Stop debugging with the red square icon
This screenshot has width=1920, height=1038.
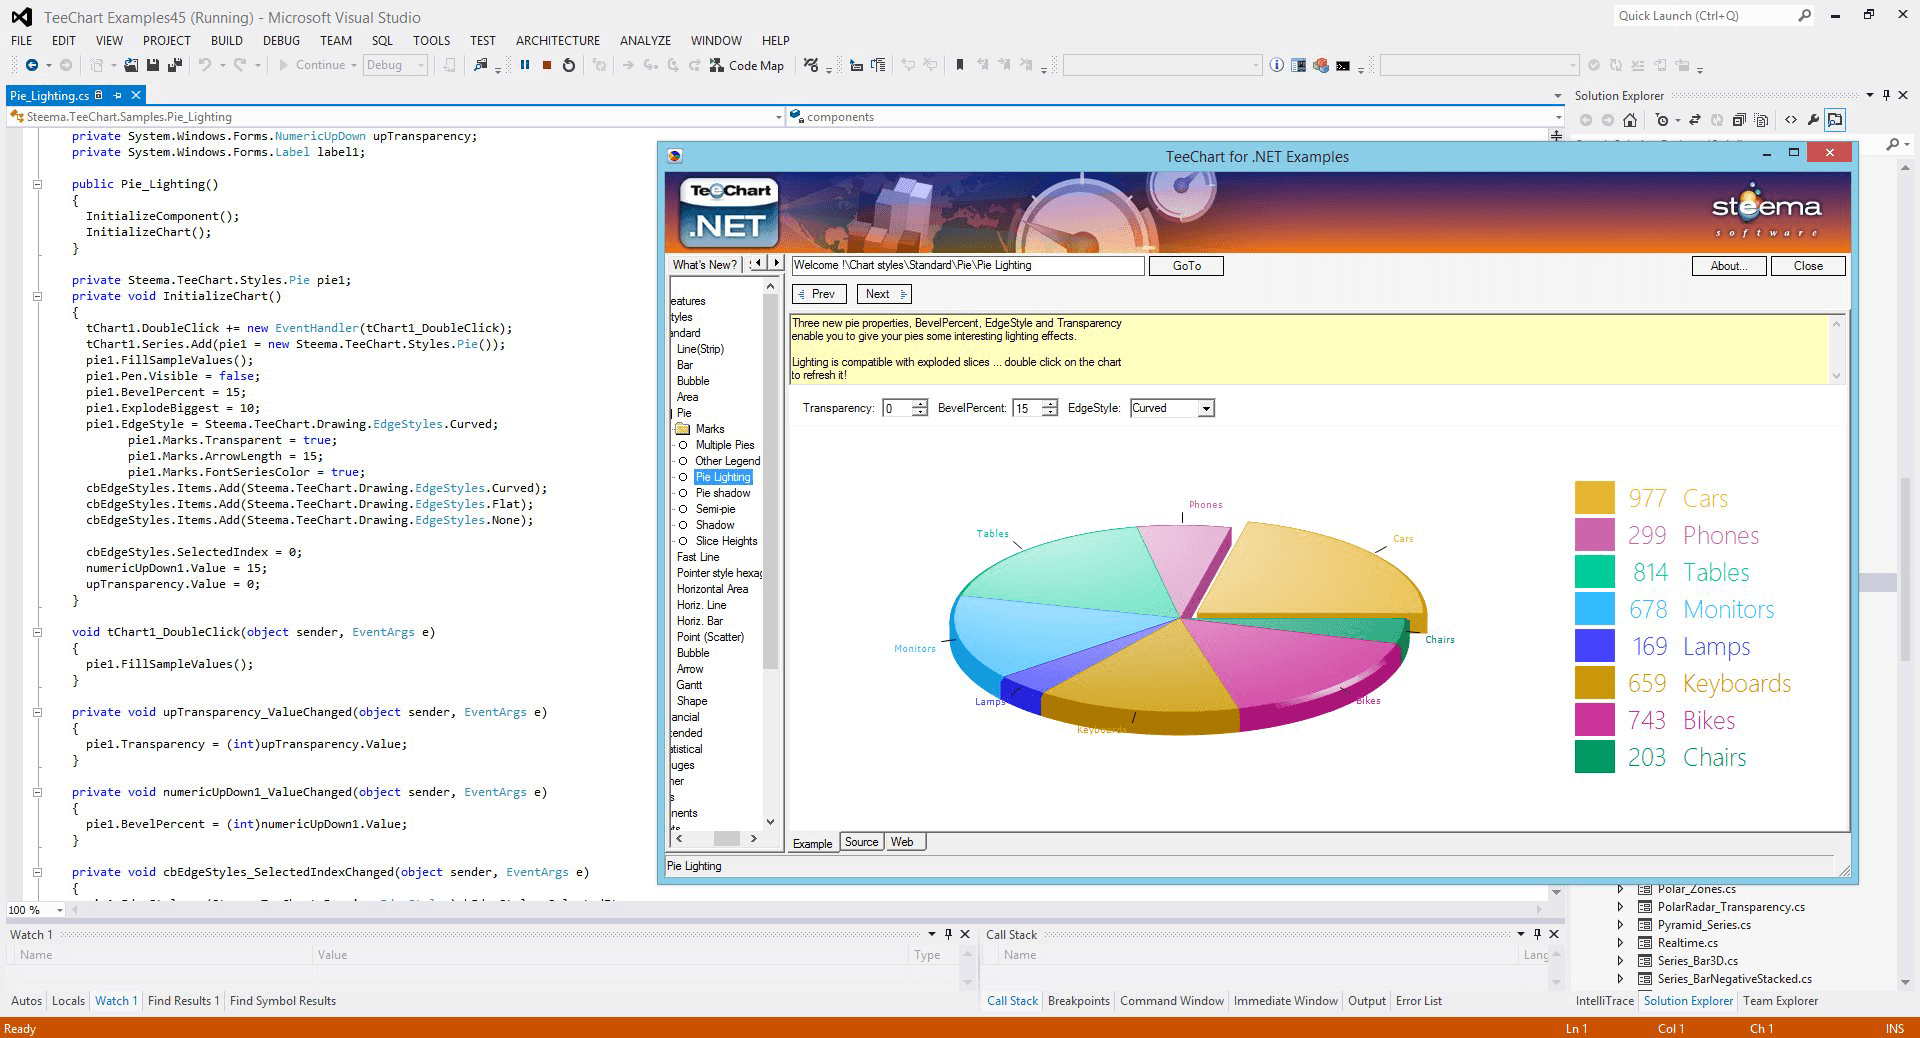click(x=547, y=64)
